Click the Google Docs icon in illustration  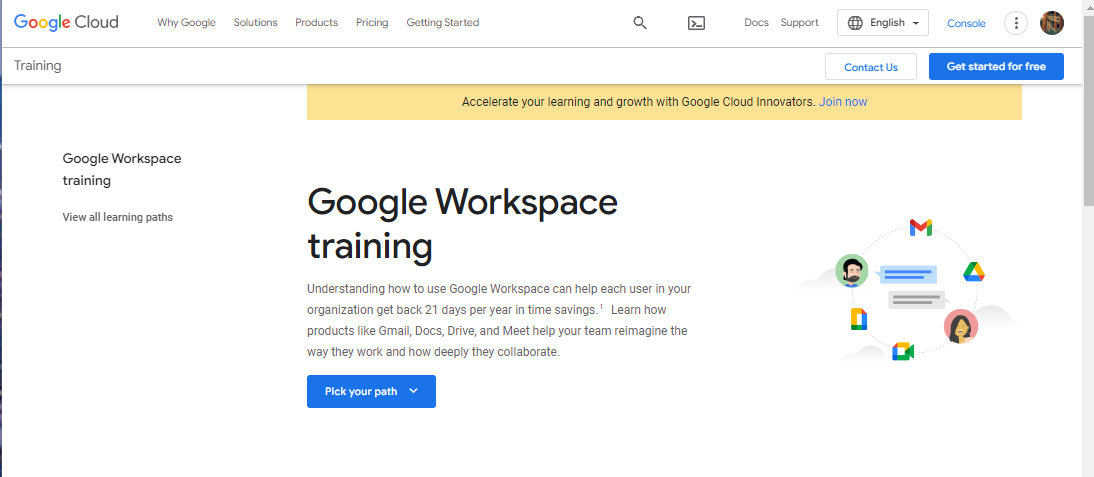[859, 319]
